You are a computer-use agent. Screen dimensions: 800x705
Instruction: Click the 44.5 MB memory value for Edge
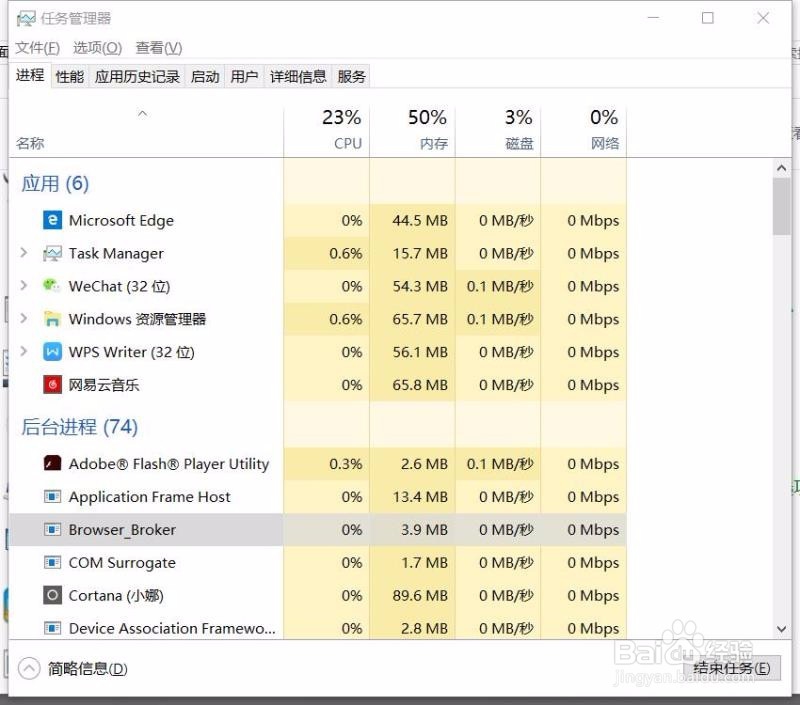point(420,220)
